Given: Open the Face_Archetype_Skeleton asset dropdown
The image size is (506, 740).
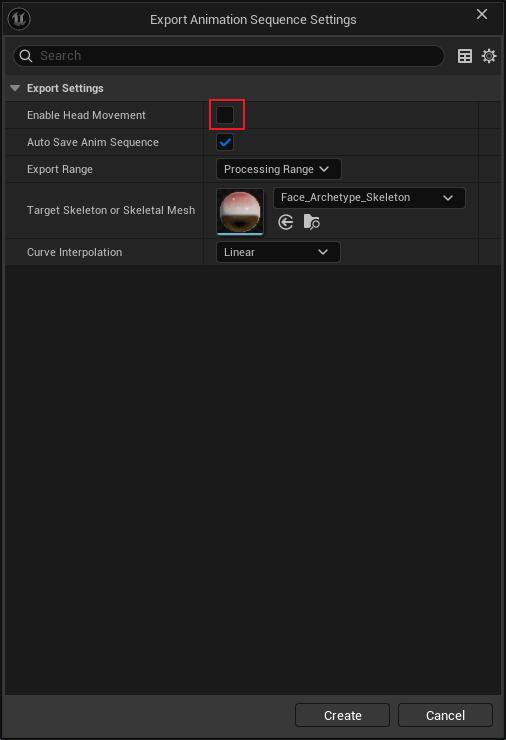Looking at the screenshot, I should point(369,198).
